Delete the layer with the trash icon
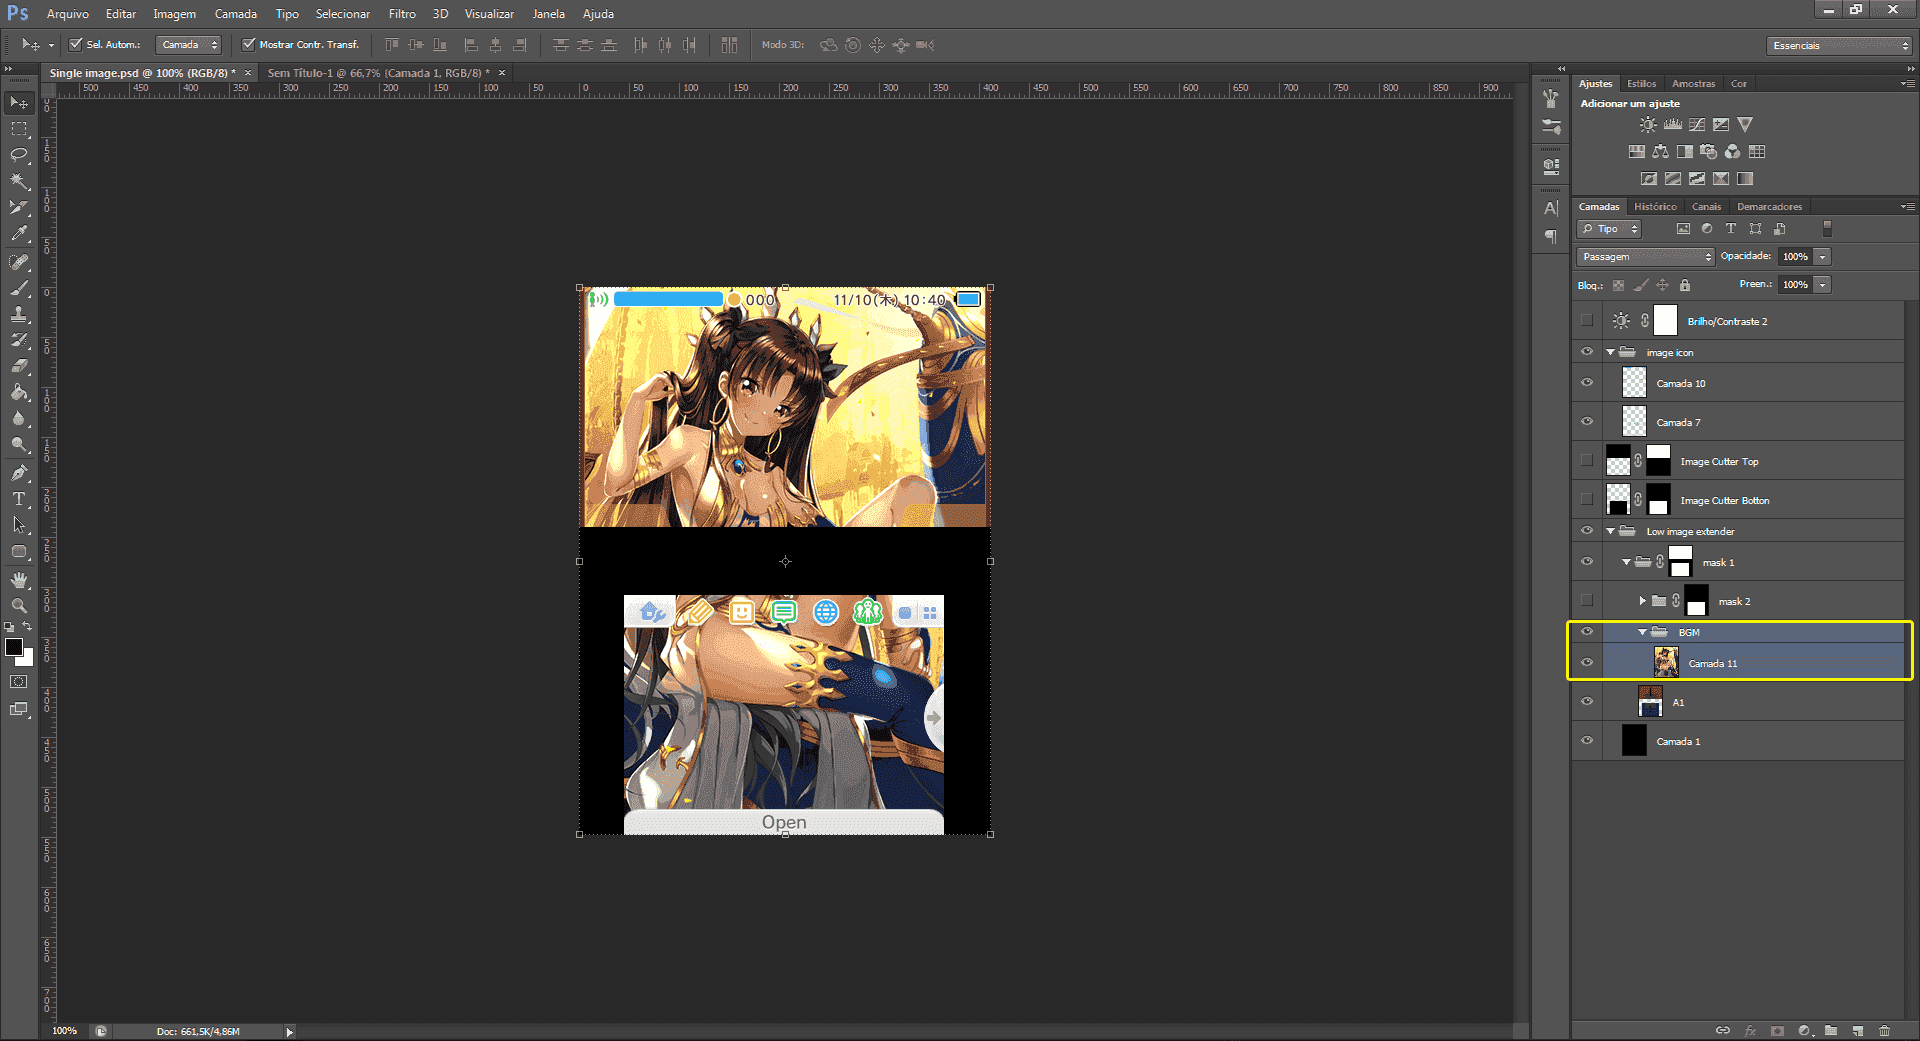Viewport: 1920px width, 1041px height. click(x=1885, y=1031)
